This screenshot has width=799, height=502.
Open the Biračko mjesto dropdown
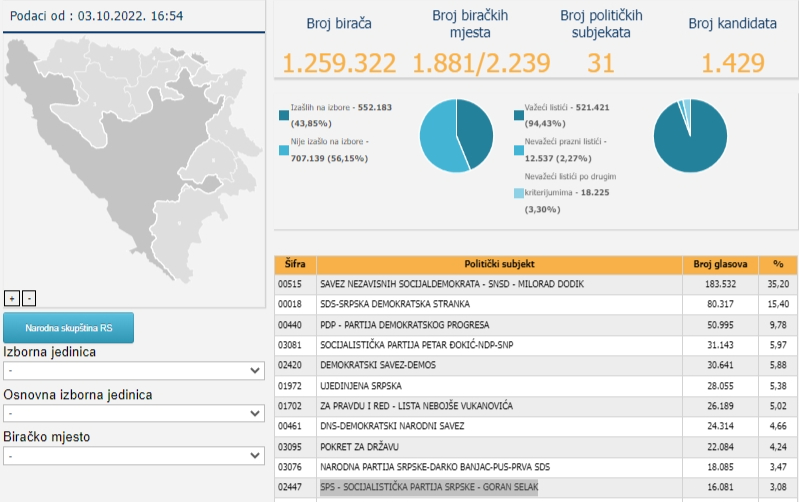tap(134, 456)
